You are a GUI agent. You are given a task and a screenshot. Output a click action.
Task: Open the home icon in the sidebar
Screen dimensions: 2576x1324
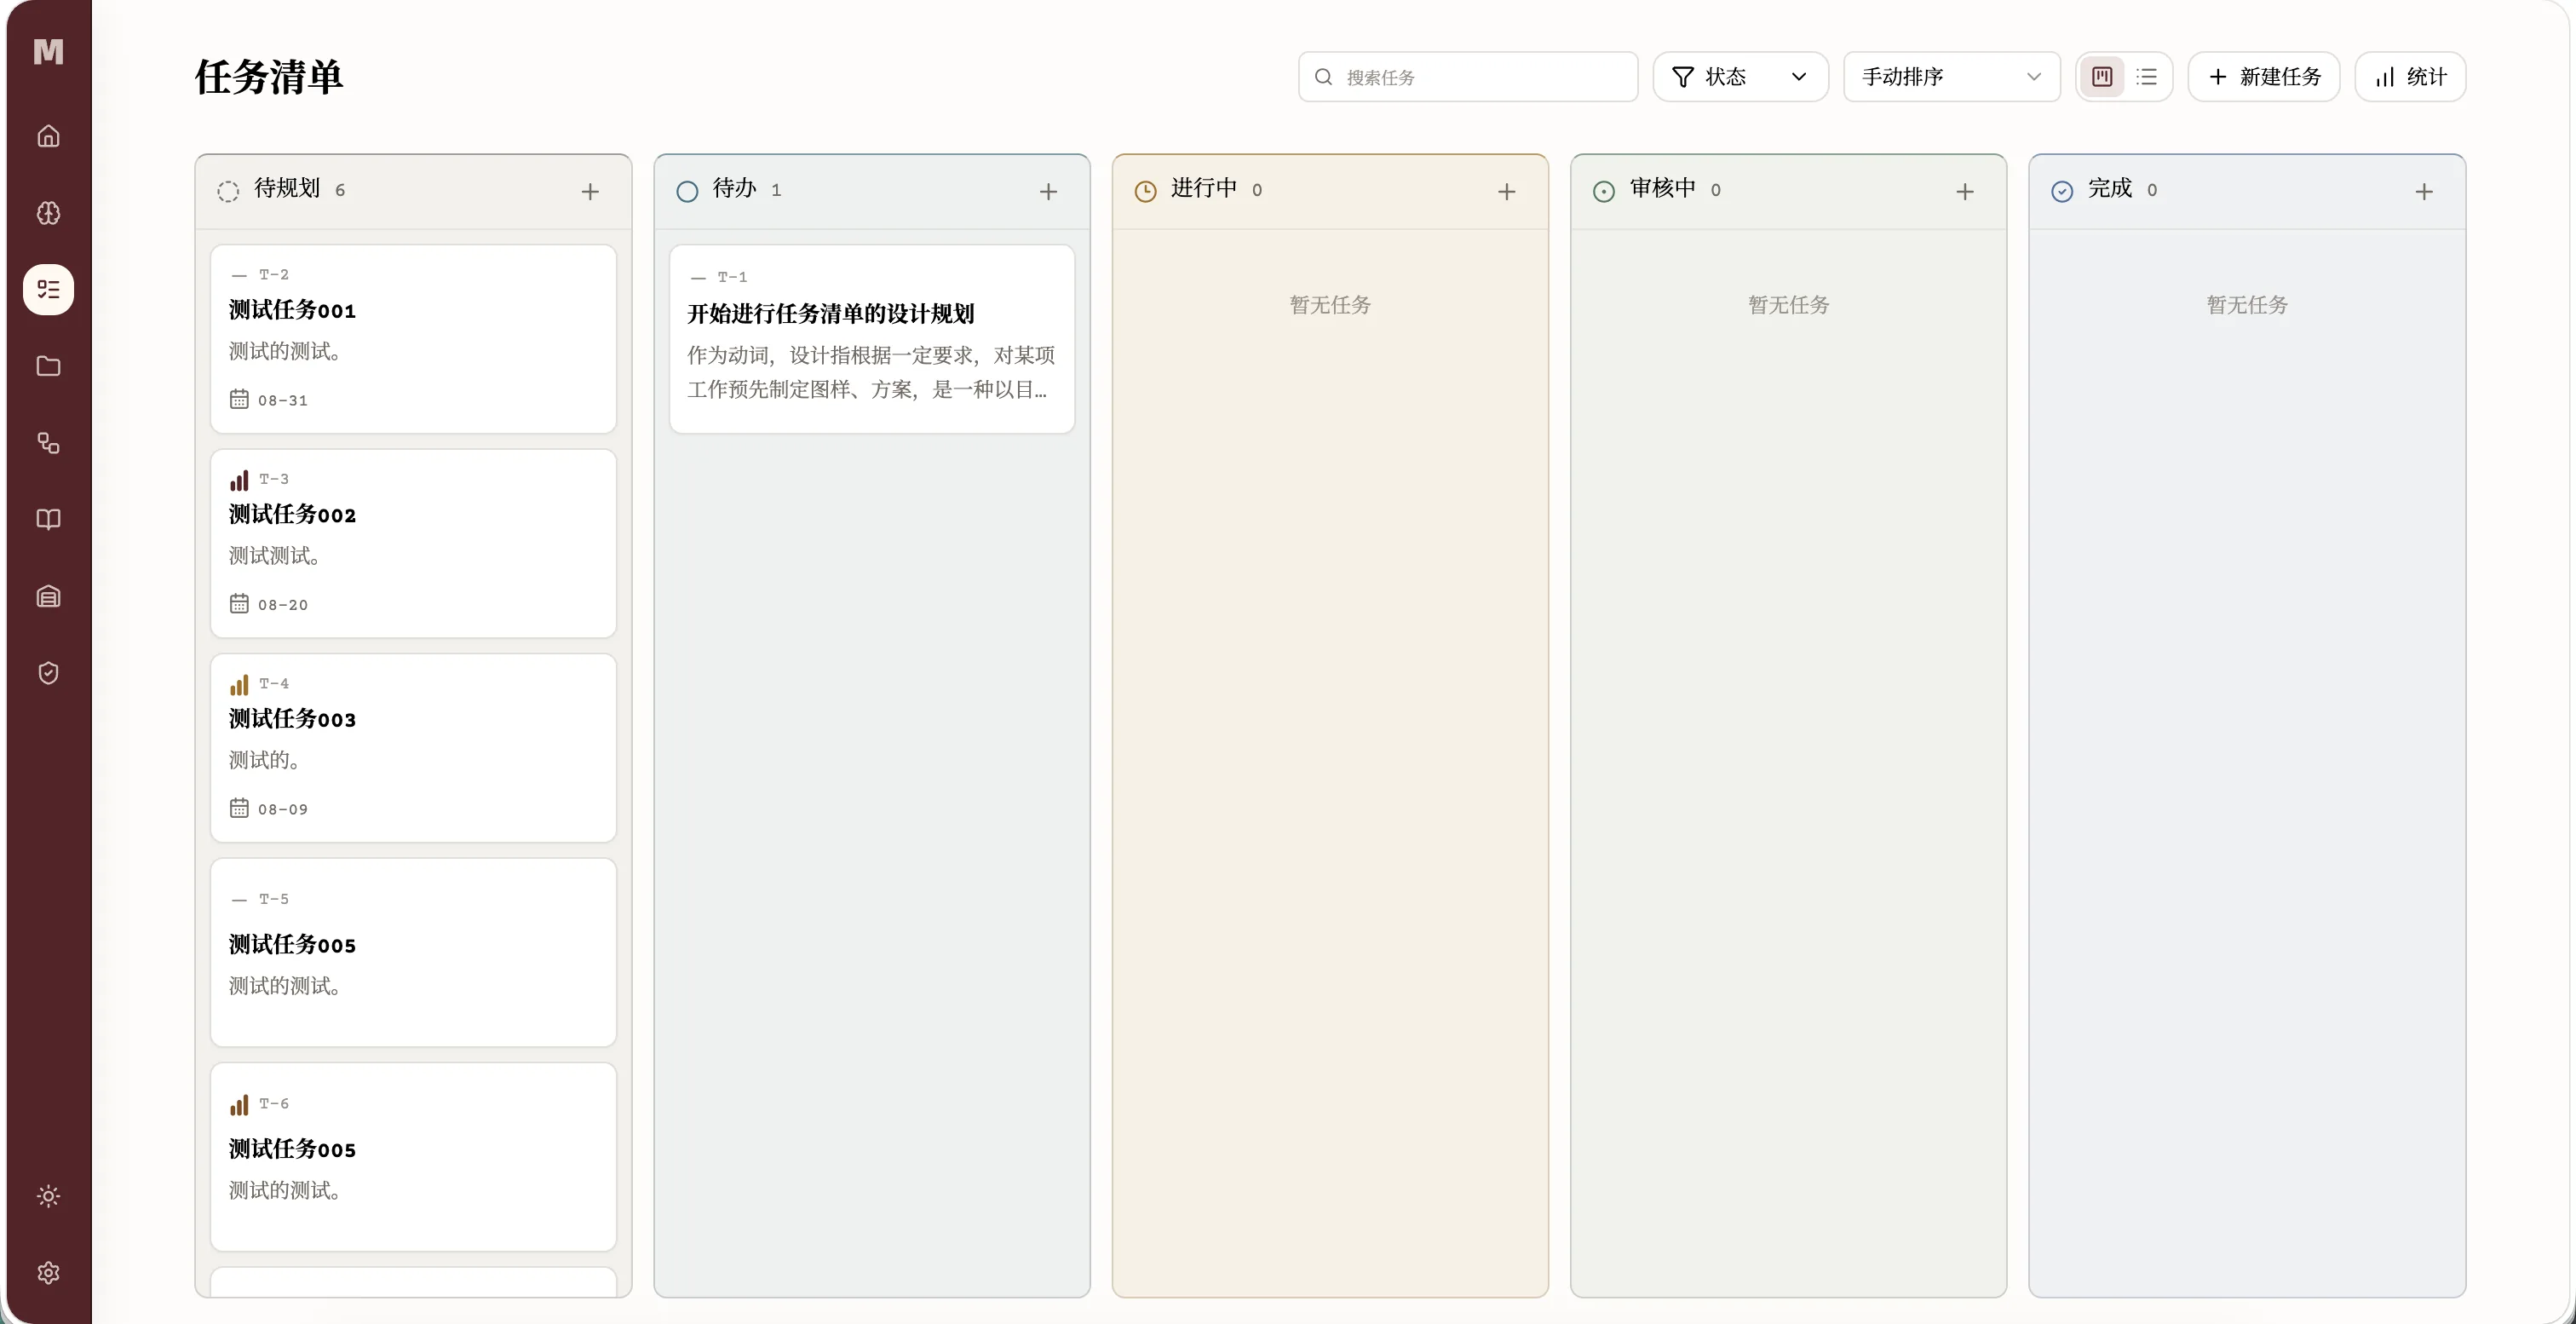coord(48,136)
